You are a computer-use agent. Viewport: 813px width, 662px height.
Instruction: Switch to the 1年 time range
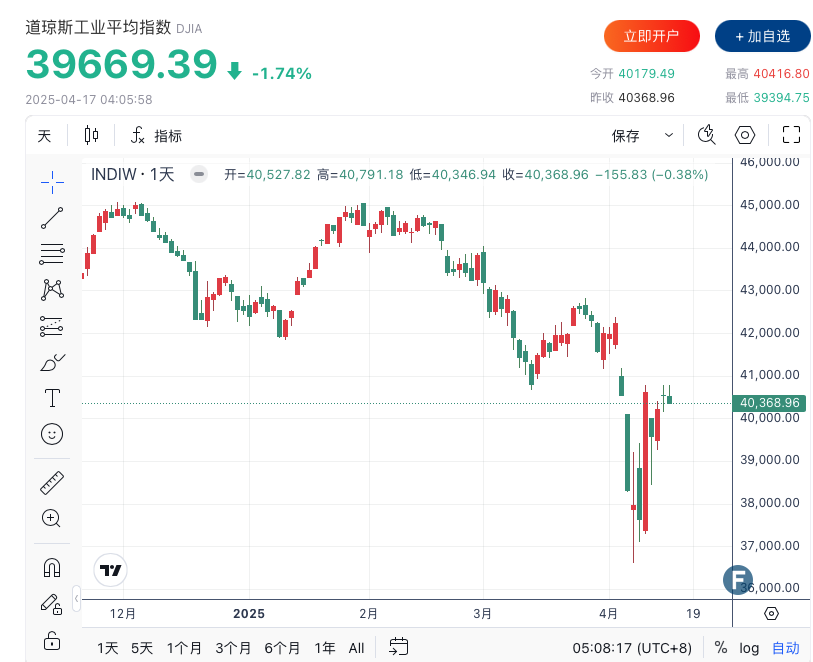[325, 648]
